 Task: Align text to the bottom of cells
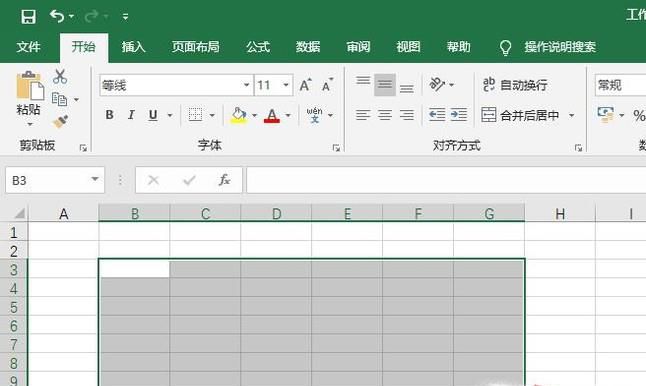[x=407, y=88]
